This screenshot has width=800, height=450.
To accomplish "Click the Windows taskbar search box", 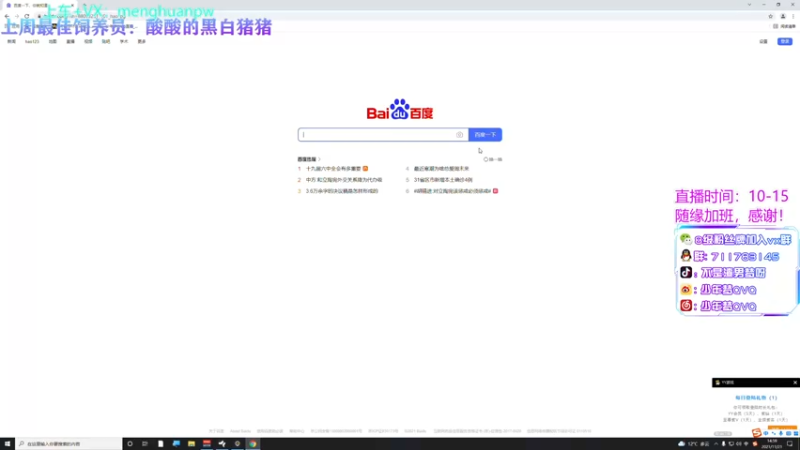I will click(68, 444).
